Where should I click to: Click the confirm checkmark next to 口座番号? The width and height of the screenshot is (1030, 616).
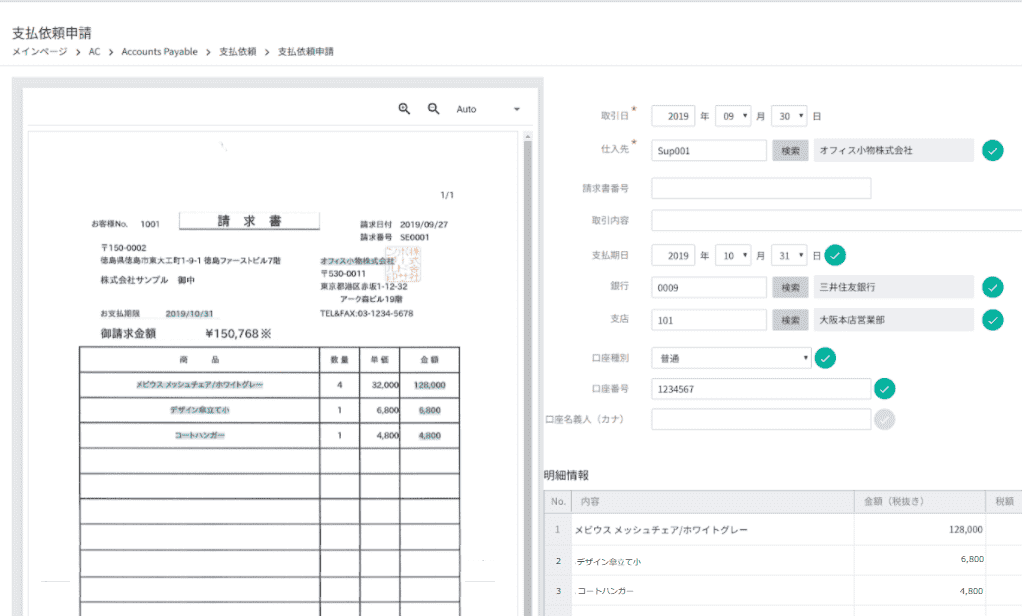885,388
